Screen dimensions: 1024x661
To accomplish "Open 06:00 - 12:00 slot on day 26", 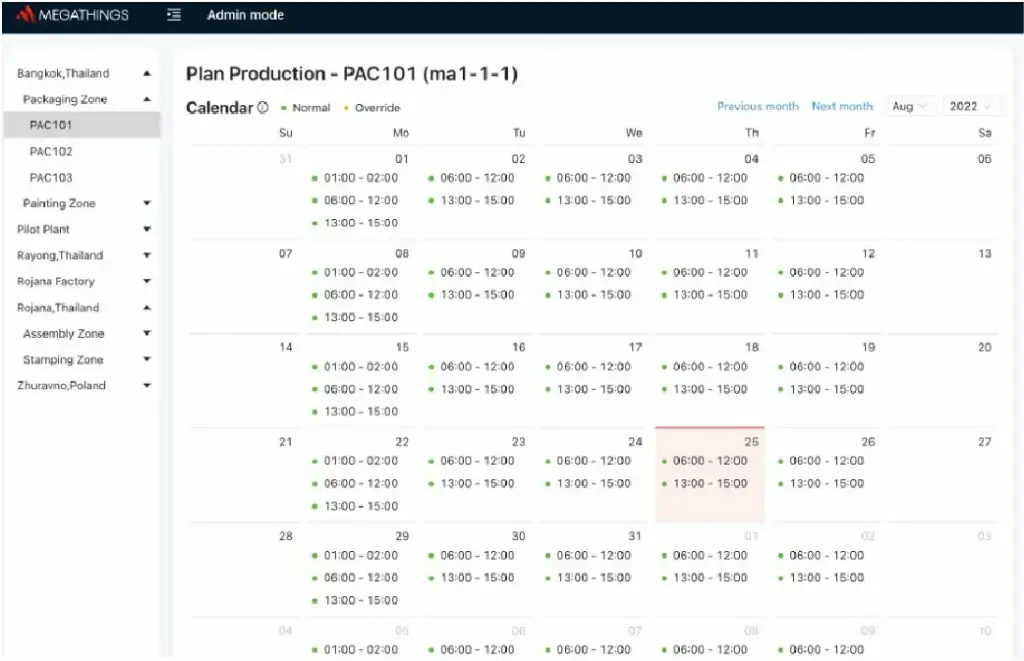I will tap(826, 460).
